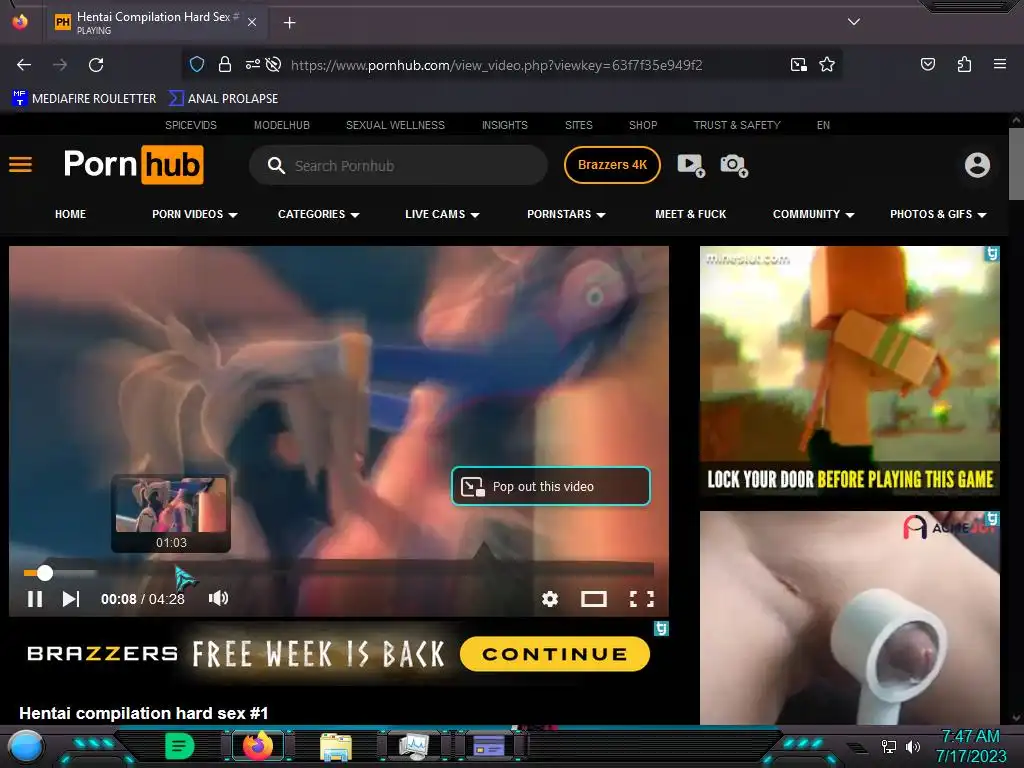Viewport: 1024px width, 768px height.
Task: Save page to Pocket
Action: pos(927,64)
